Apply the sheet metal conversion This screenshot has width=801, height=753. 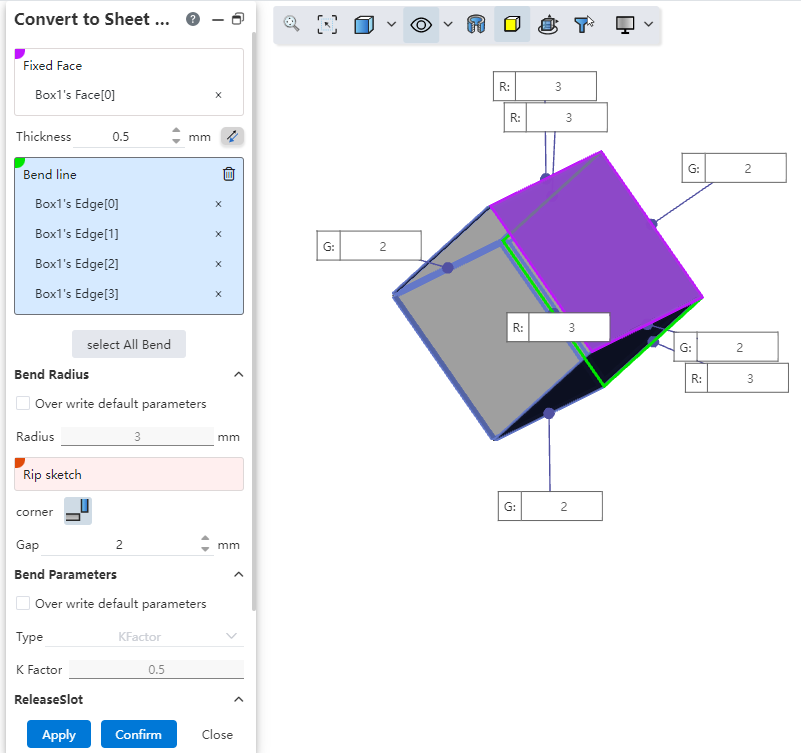(x=59, y=735)
